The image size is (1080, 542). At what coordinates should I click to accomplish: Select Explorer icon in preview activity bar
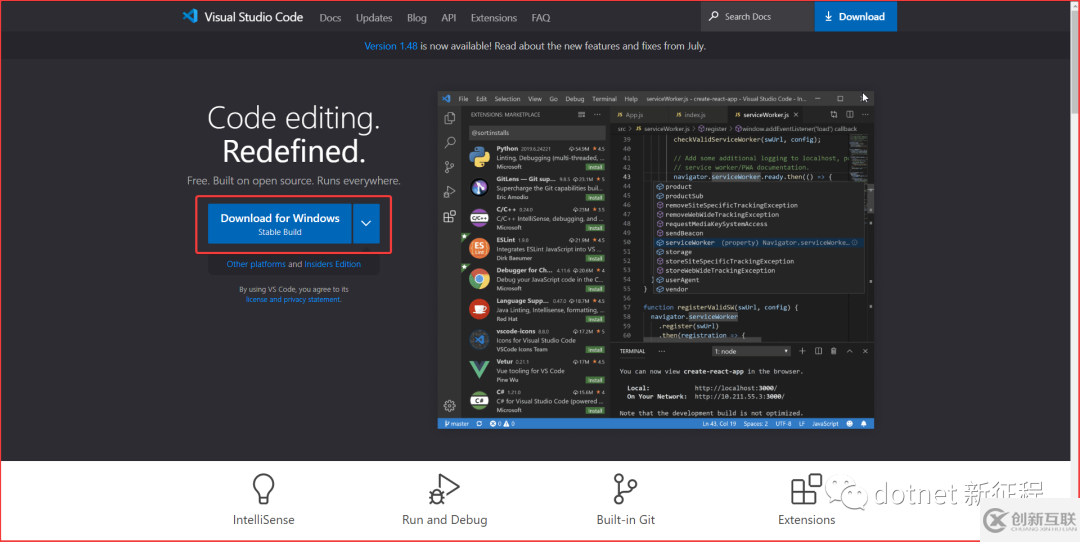click(x=450, y=118)
